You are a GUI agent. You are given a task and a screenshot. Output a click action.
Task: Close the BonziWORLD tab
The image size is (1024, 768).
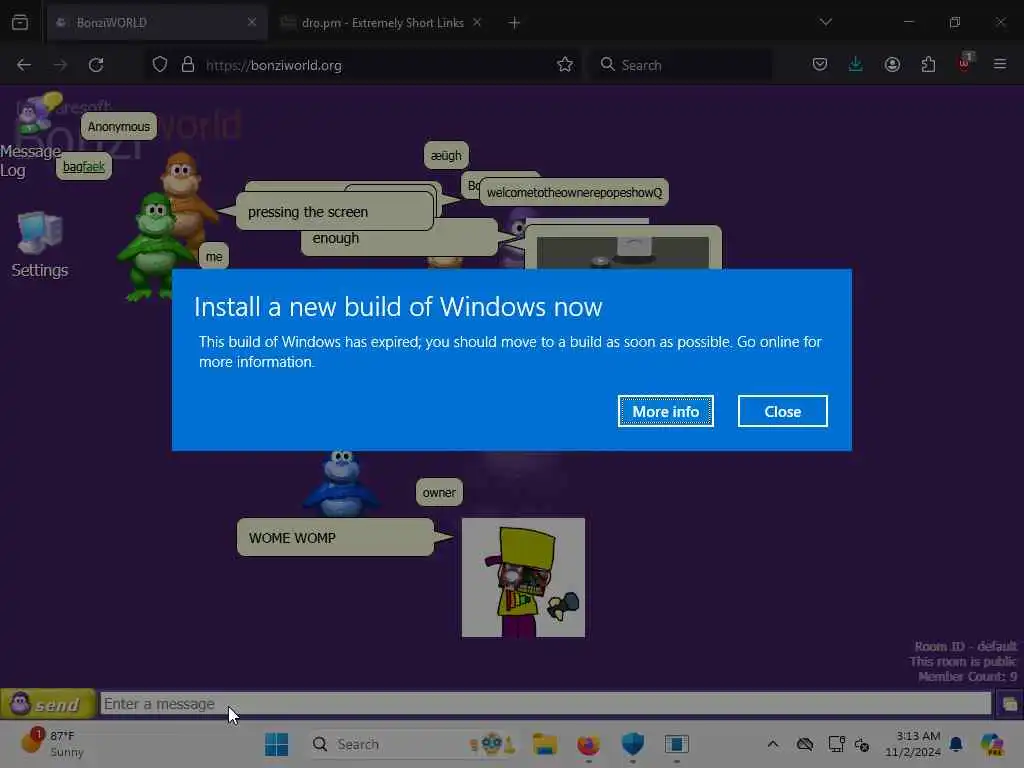pos(251,22)
